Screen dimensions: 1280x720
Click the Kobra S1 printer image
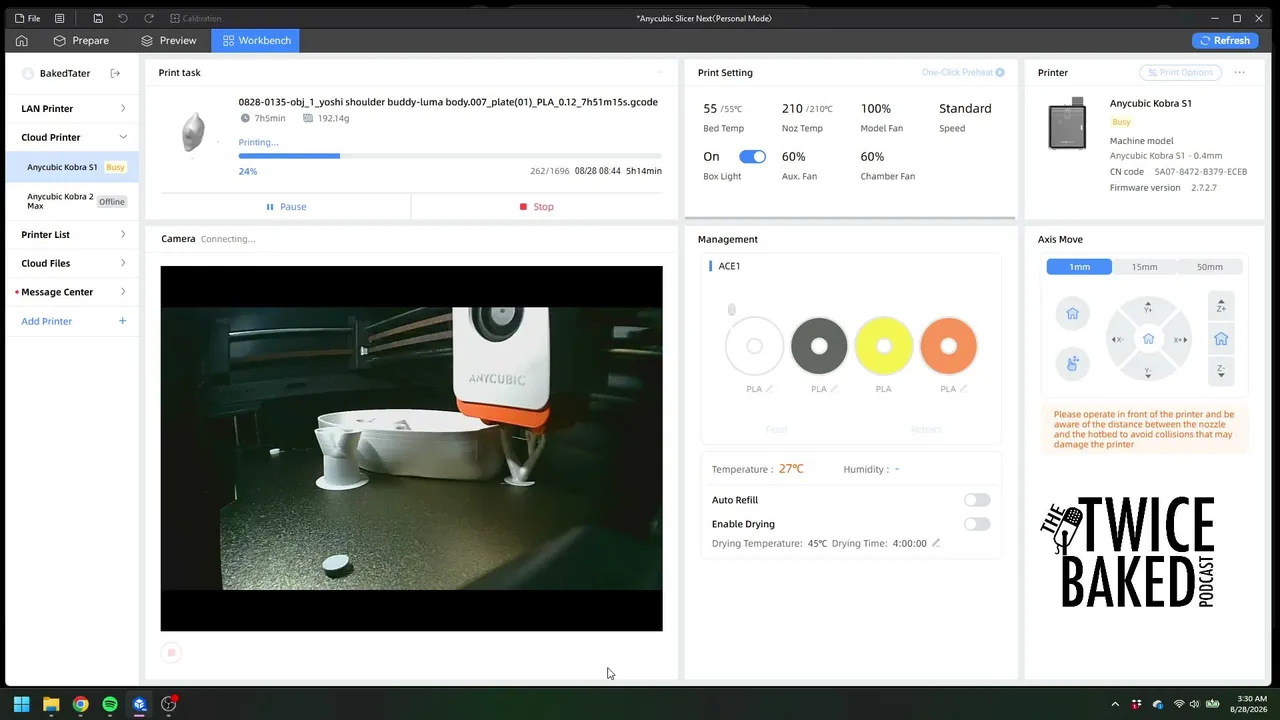tap(1067, 124)
